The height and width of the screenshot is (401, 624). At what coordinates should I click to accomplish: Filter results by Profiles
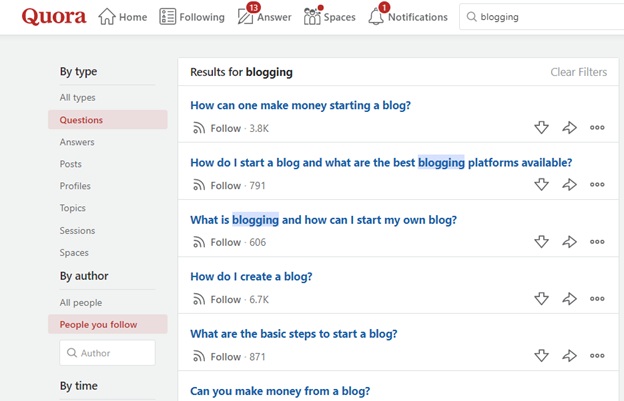pyautogui.click(x=75, y=186)
